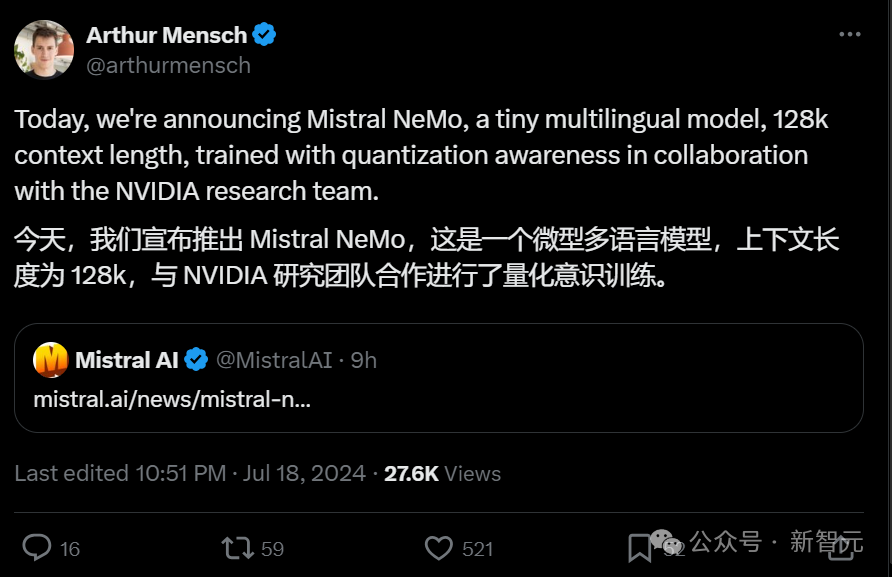Screen dimensions: 892x577
Task: Open the three-dot more options menu
Action: click(x=849, y=35)
